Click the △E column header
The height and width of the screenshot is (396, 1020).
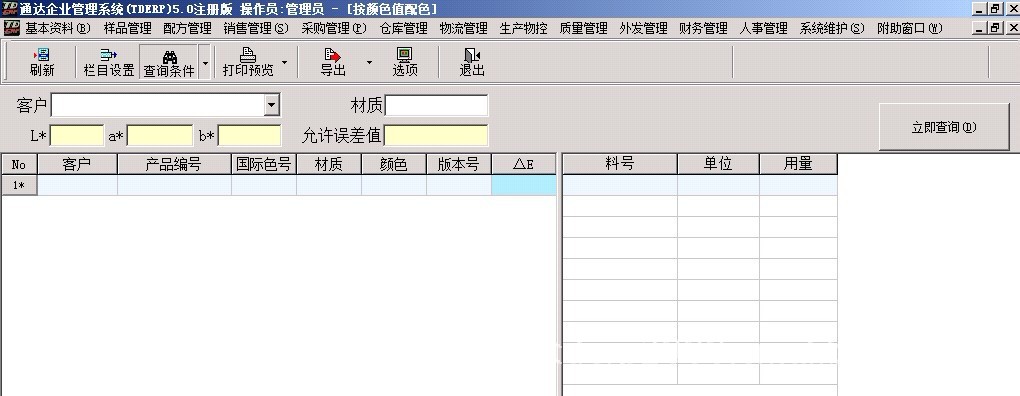pyautogui.click(x=524, y=165)
